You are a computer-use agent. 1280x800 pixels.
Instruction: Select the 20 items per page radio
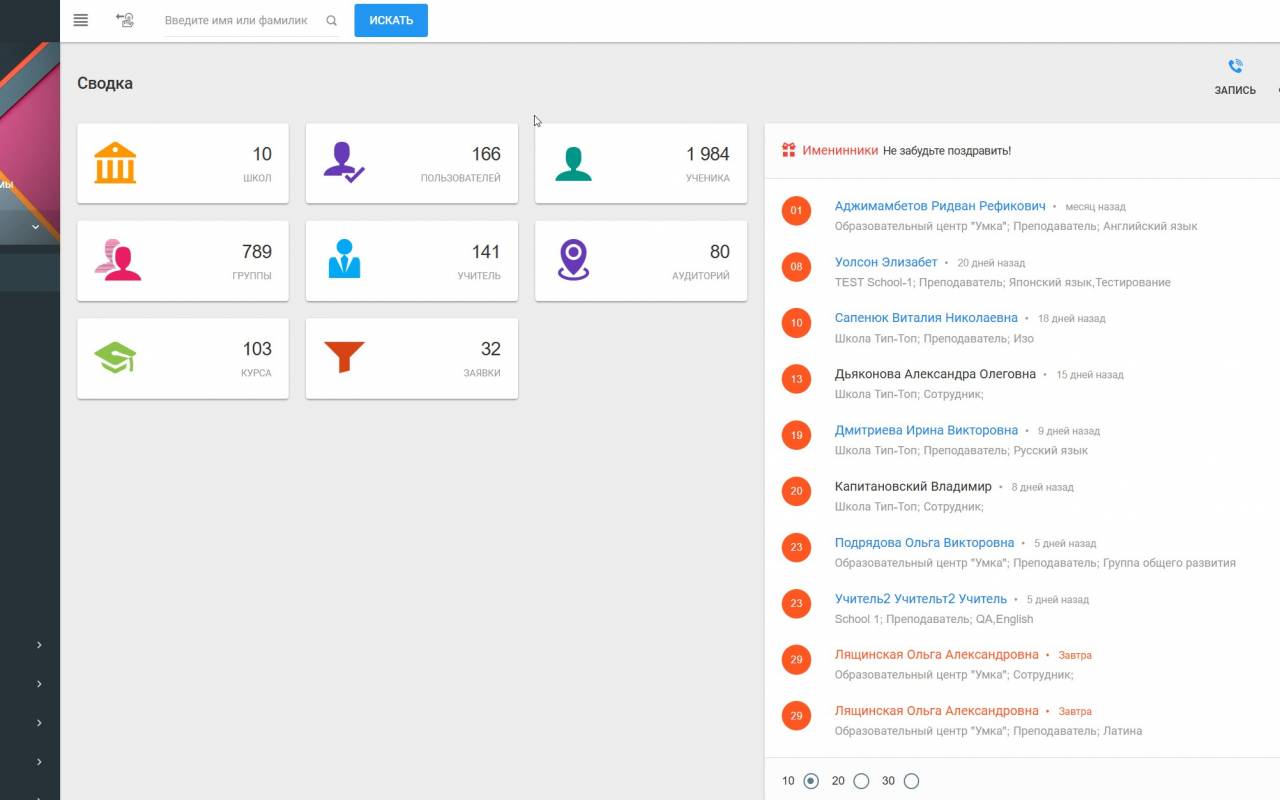[861, 781]
